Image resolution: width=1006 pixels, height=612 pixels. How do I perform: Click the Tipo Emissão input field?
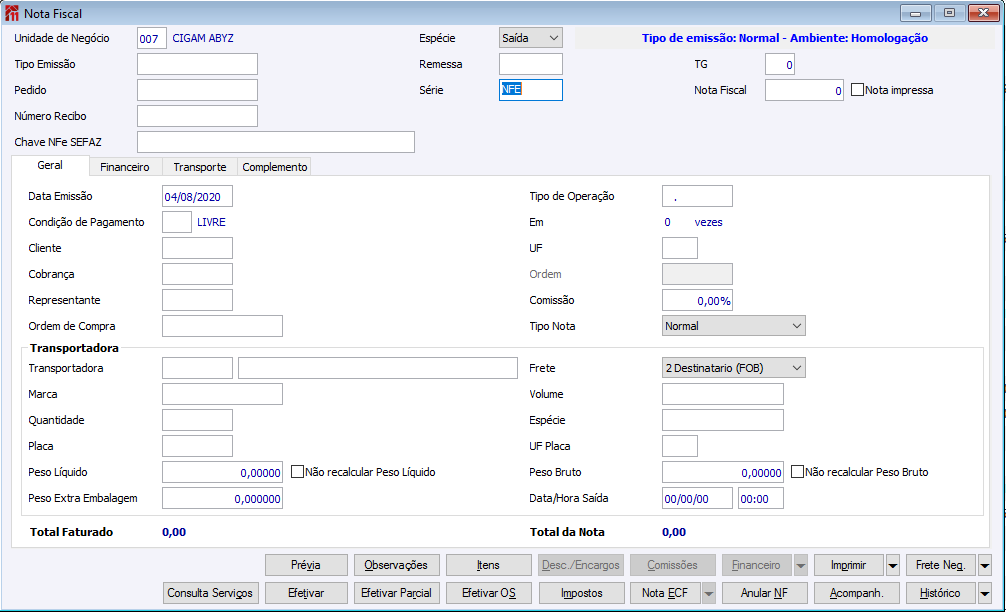197,64
